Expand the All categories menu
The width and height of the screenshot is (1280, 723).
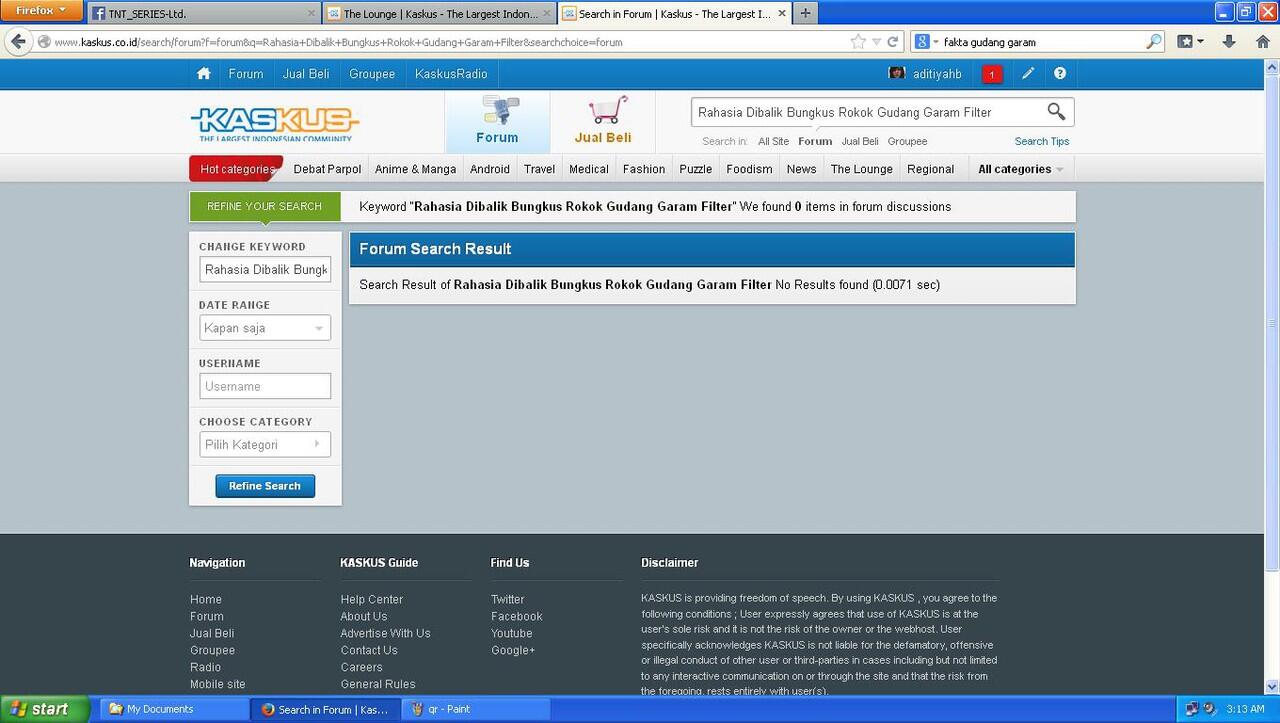click(1020, 169)
